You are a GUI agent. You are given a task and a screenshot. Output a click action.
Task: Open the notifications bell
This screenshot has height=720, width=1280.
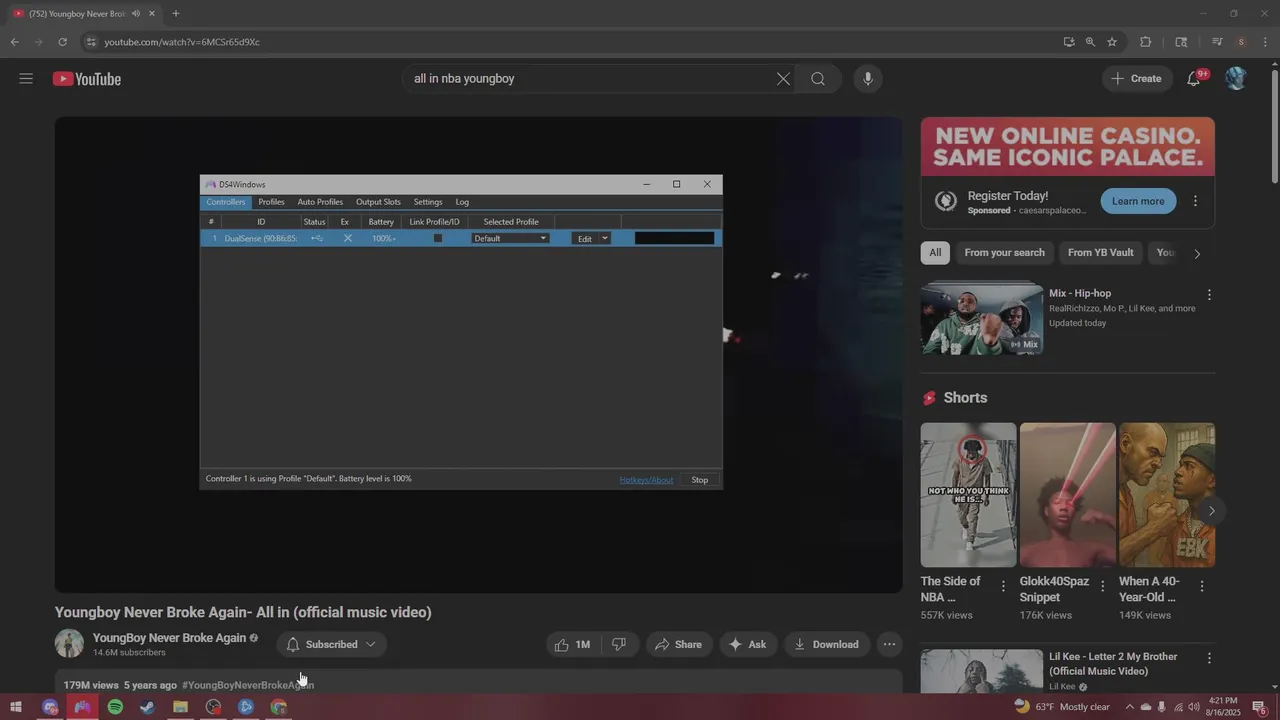point(1194,78)
